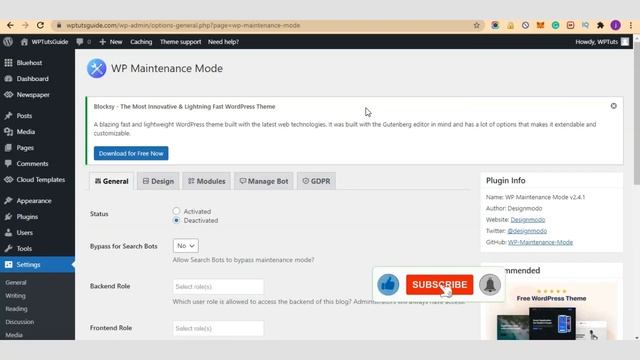Open Dashboard in the sidebar

coord(37,79)
